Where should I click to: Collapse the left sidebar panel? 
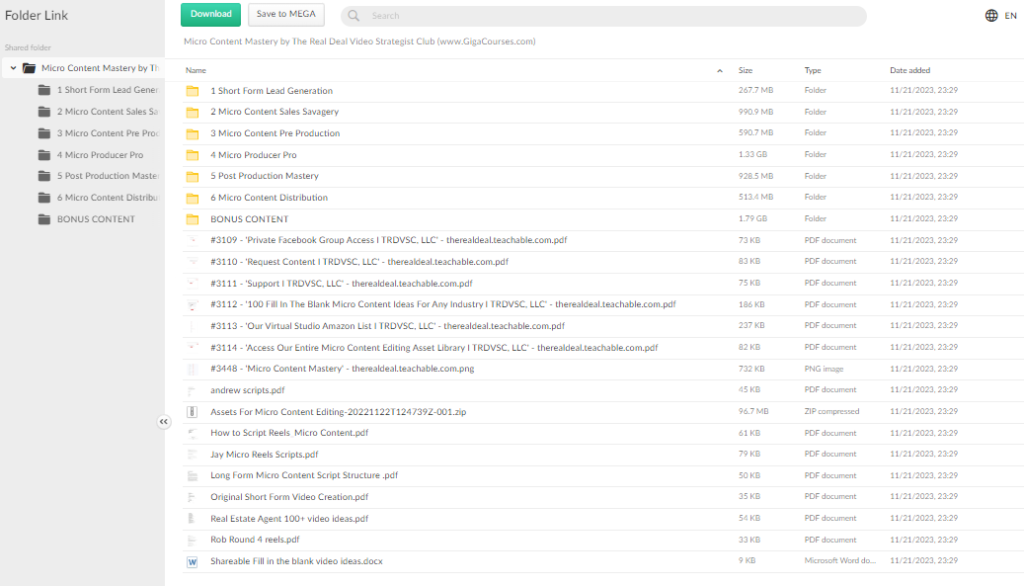pos(164,422)
